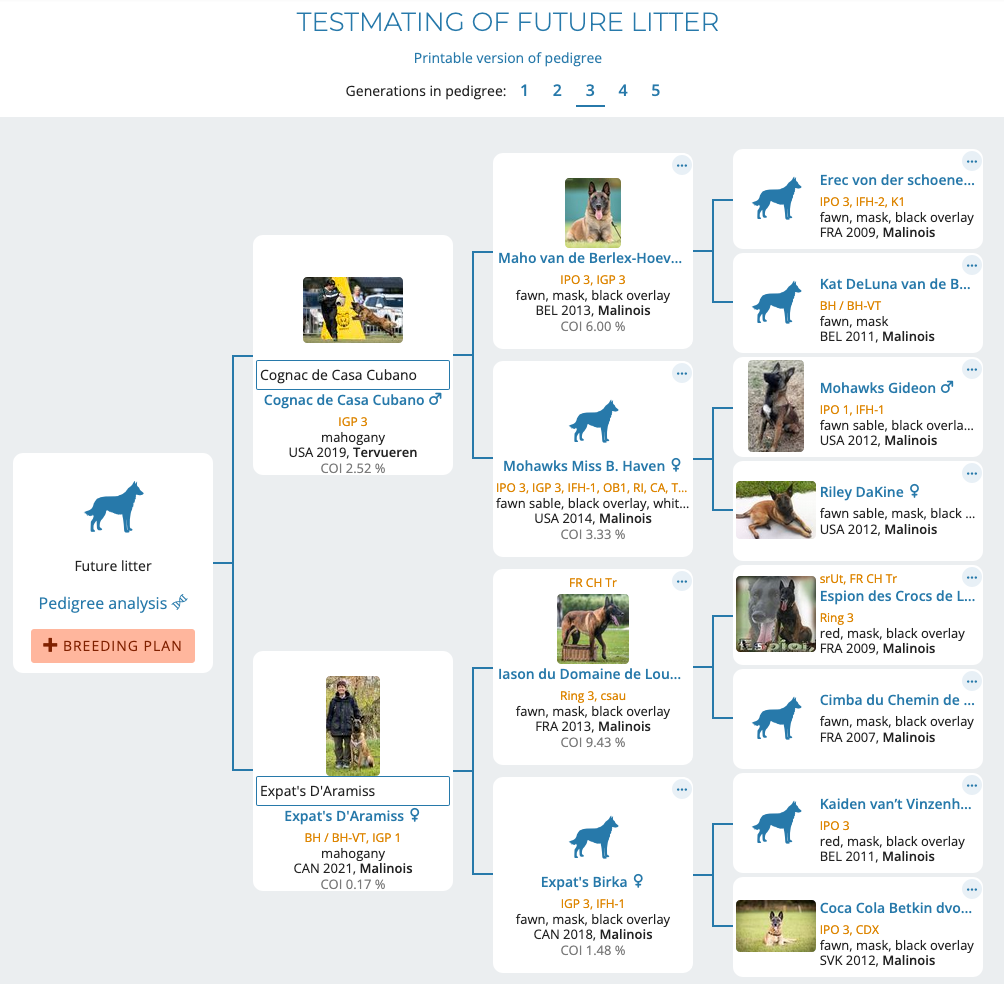Select 4 generations in pedigree
The width and height of the screenshot is (1004, 984).
[x=622, y=91]
